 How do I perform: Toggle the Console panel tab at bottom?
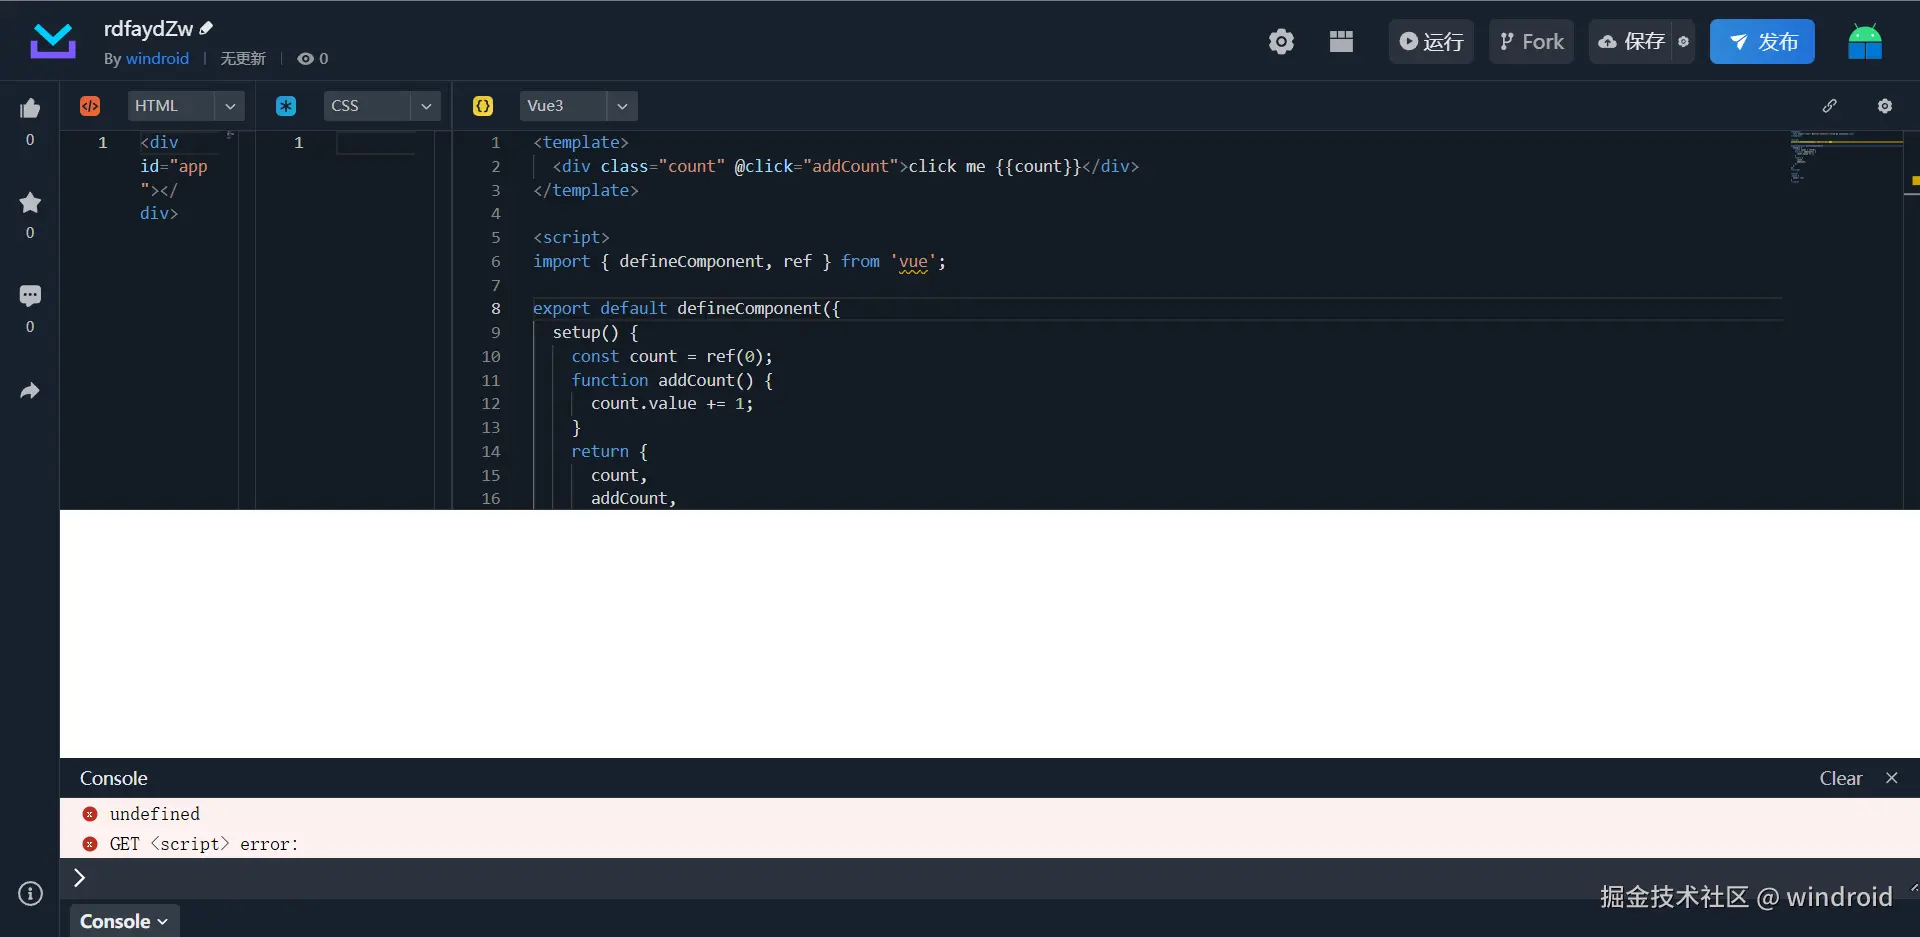pos(124,921)
